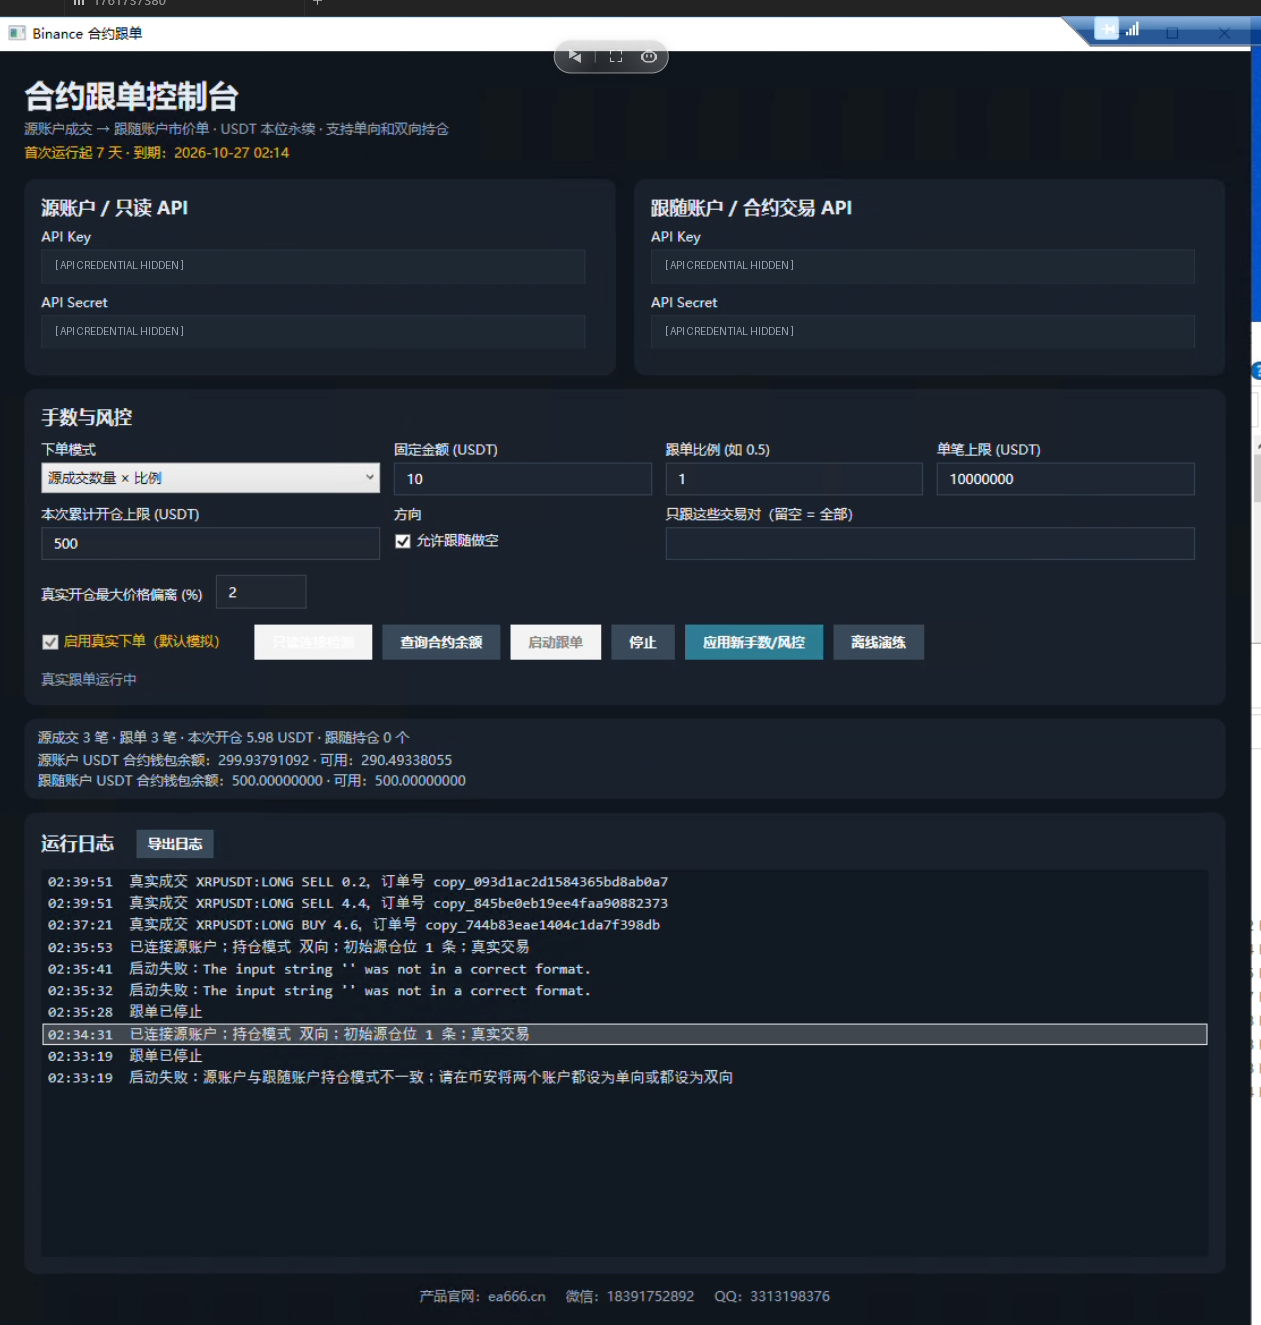Click the 应用新手数/风控 button
This screenshot has width=1261, height=1325.
pos(754,642)
